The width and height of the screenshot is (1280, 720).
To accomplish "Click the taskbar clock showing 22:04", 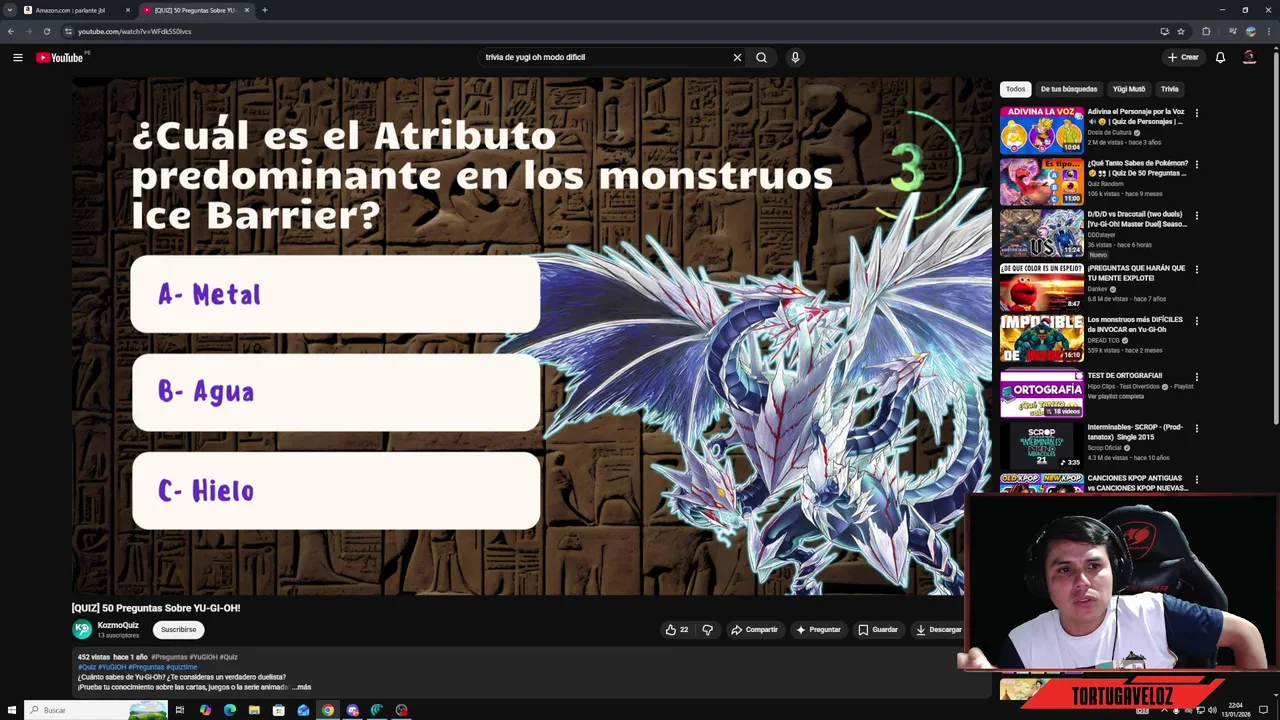I will click(1235, 710).
